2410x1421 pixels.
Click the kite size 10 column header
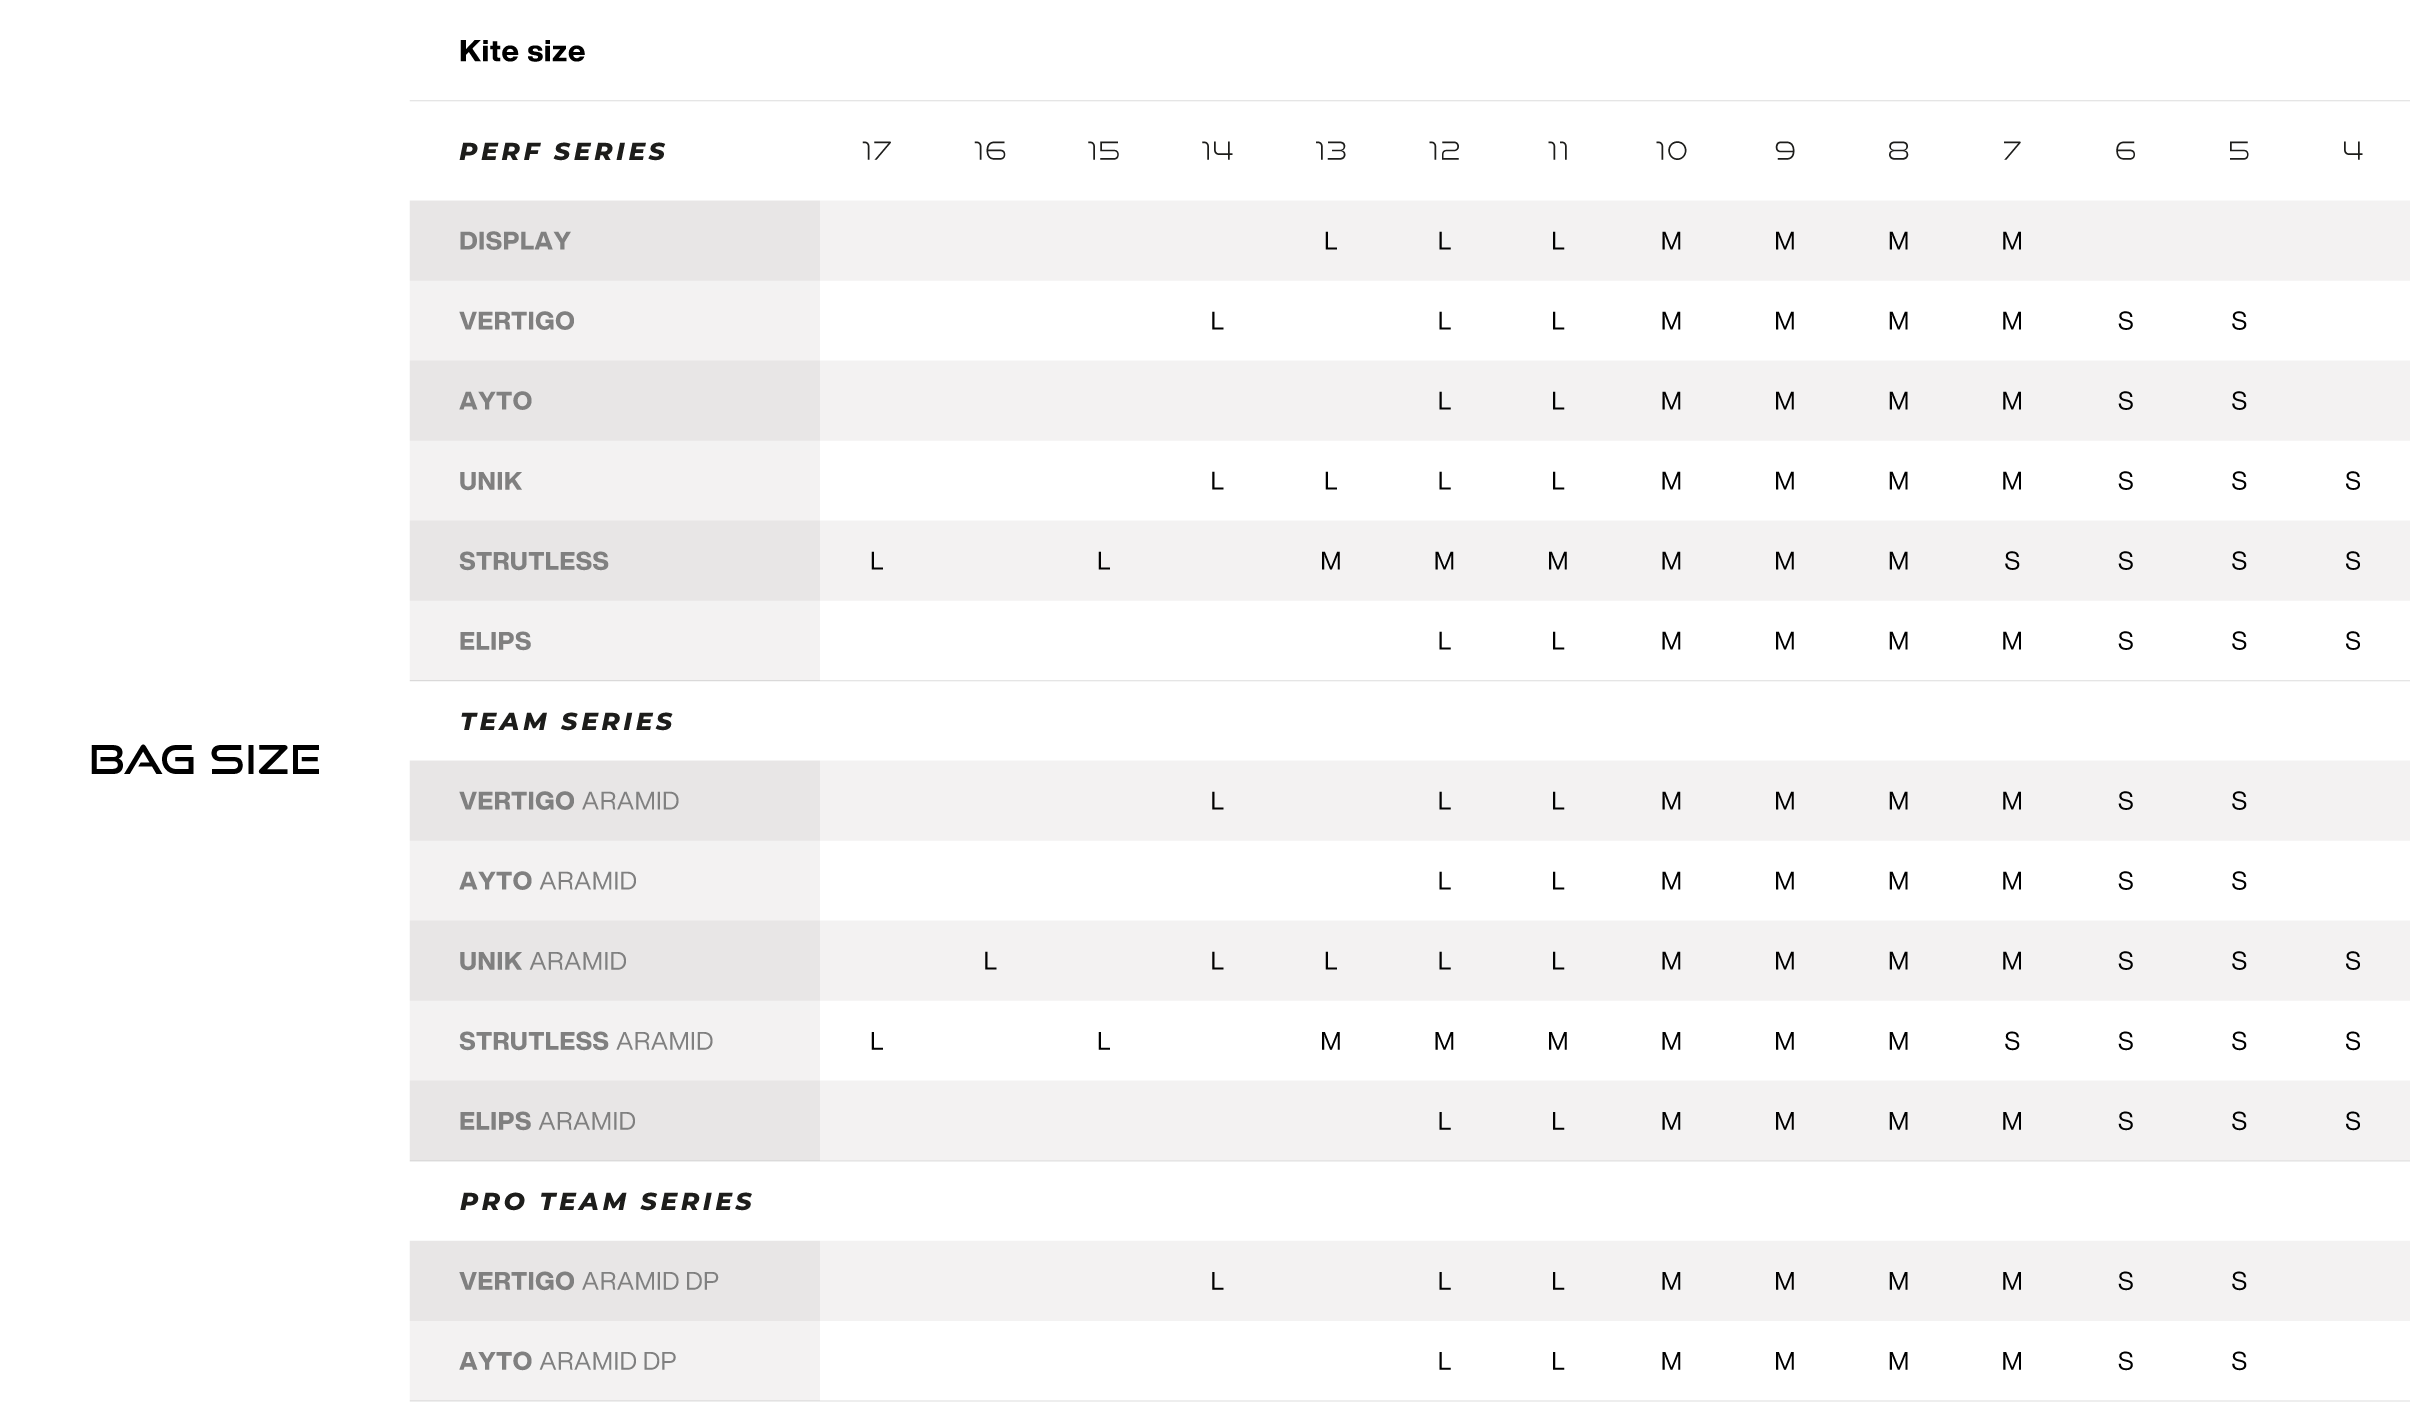click(x=1671, y=151)
